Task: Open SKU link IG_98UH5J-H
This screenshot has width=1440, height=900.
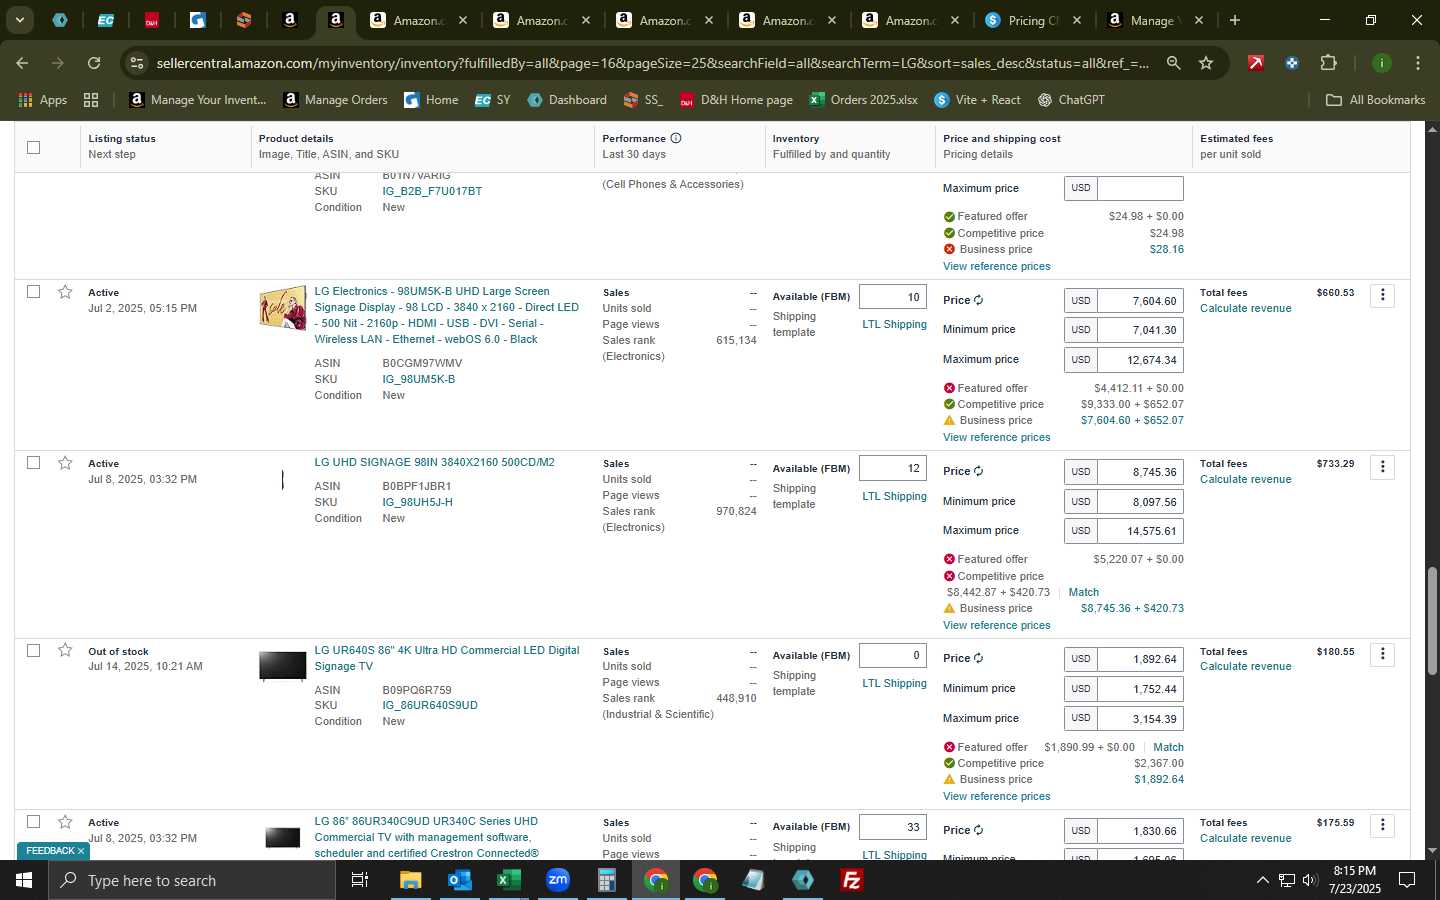Action: point(417,502)
